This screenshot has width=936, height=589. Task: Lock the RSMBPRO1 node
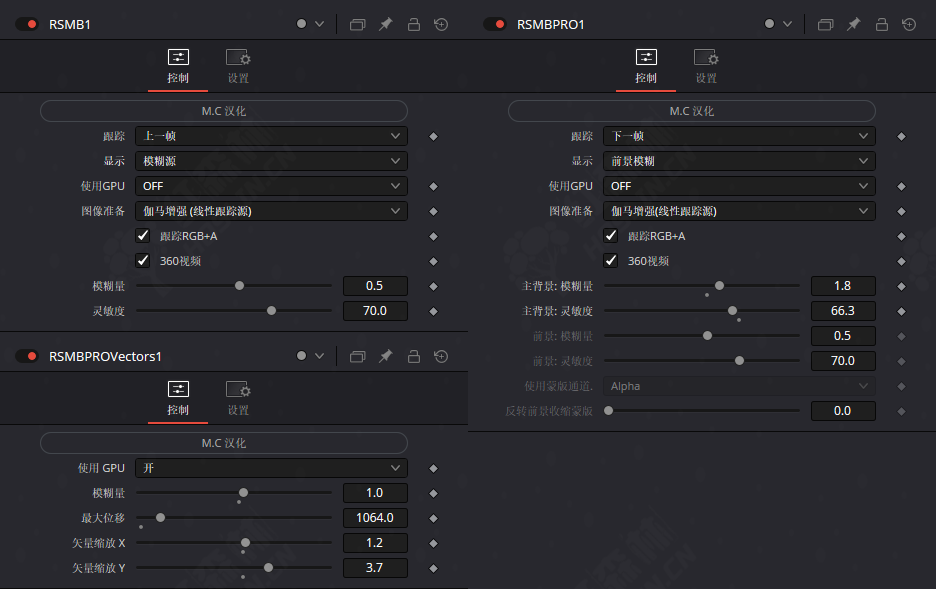click(882, 24)
